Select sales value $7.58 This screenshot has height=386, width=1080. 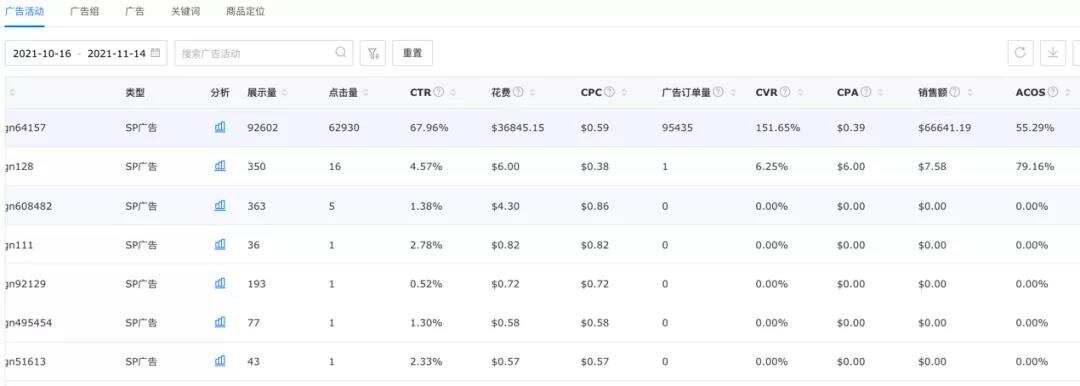click(932, 167)
